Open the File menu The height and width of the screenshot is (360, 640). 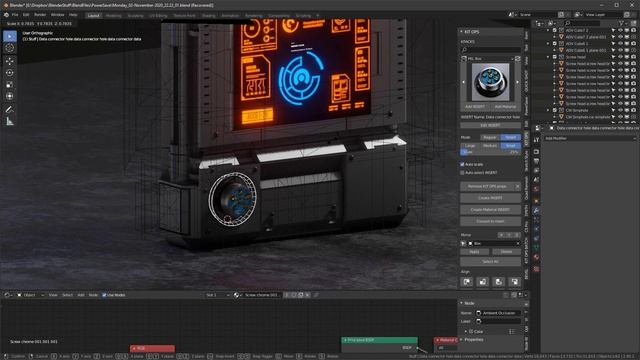[15, 15]
